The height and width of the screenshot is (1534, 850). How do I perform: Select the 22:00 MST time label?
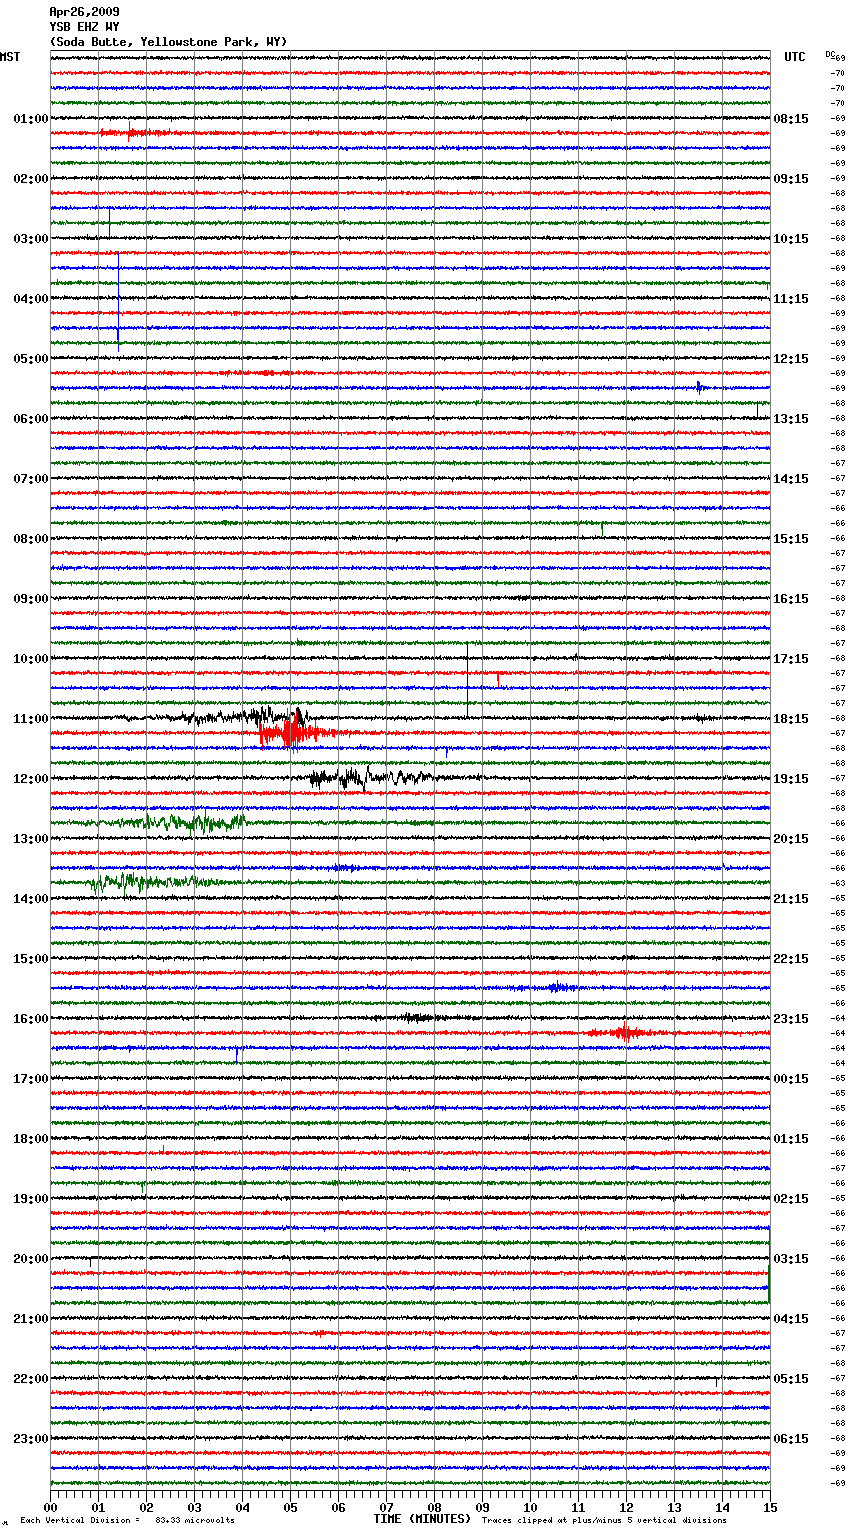pyautogui.click(x=31, y=1379)
